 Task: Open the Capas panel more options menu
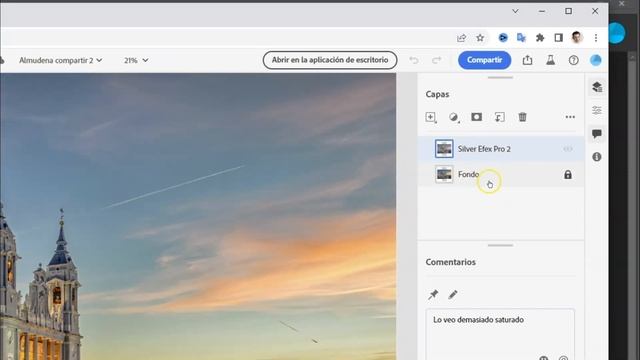pyautogui.click(x=570, y=117)
